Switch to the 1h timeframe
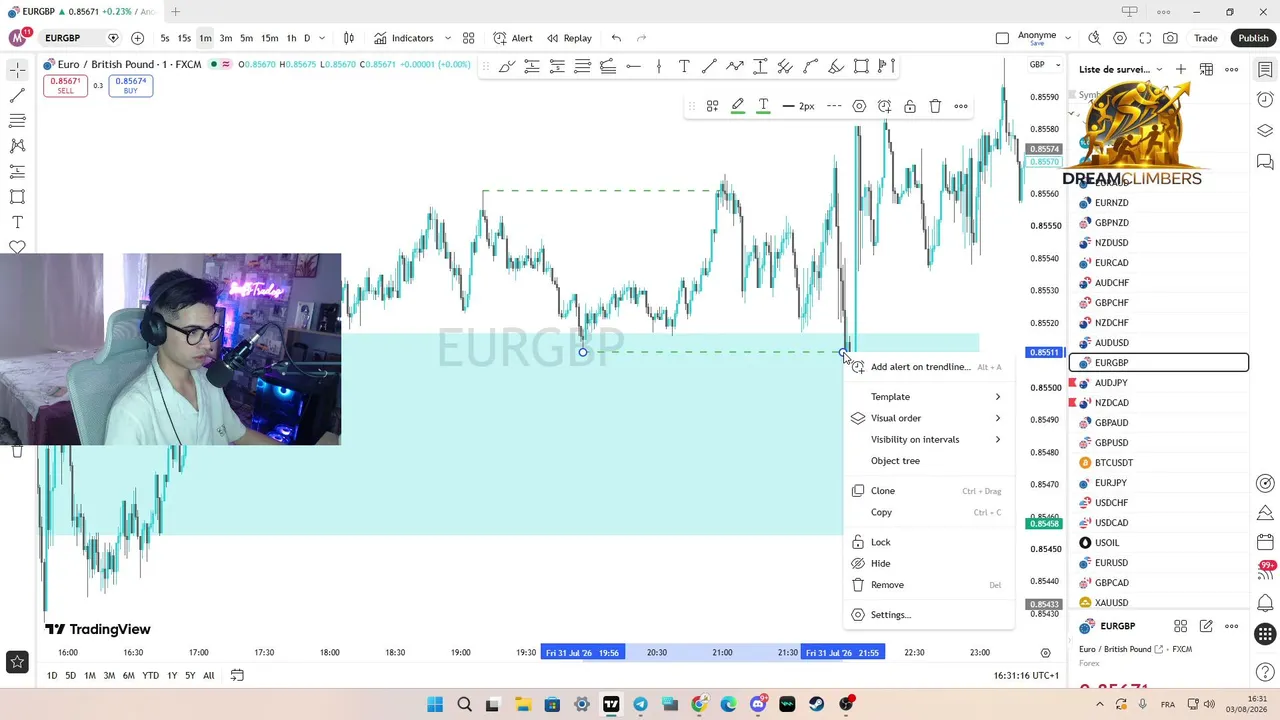 [x=291, y=38]
